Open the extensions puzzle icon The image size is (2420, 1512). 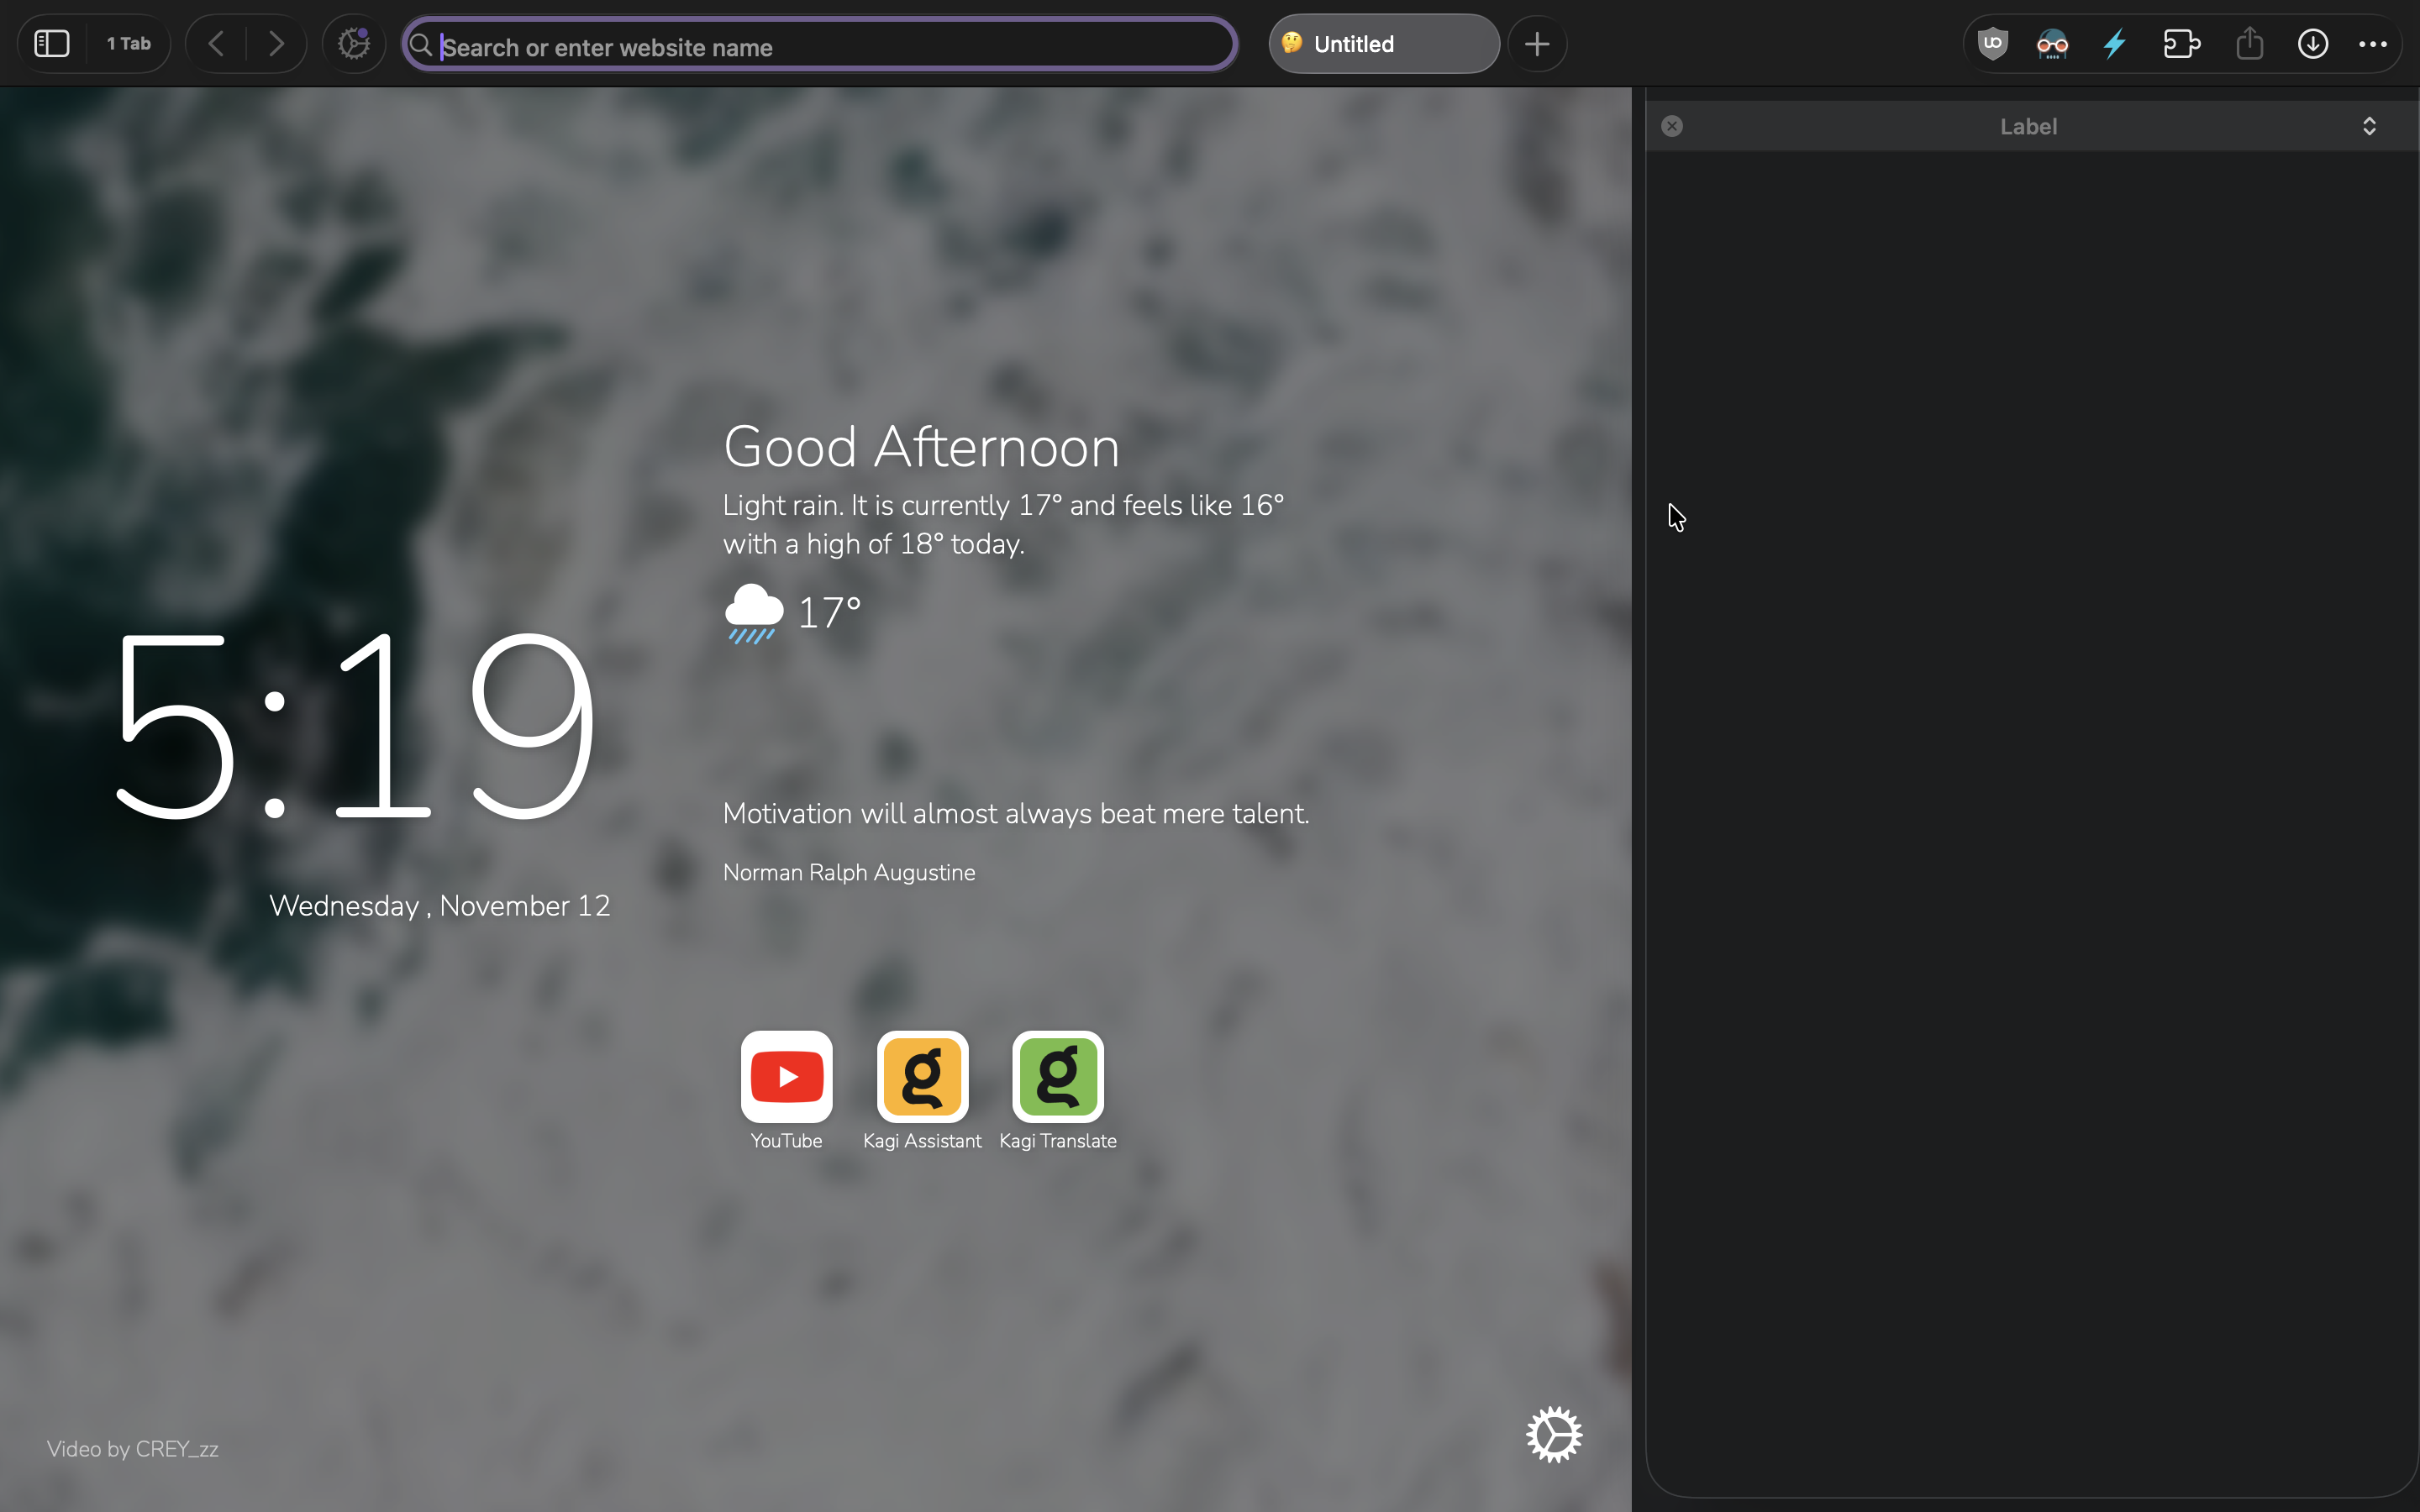click(2182, 44)
